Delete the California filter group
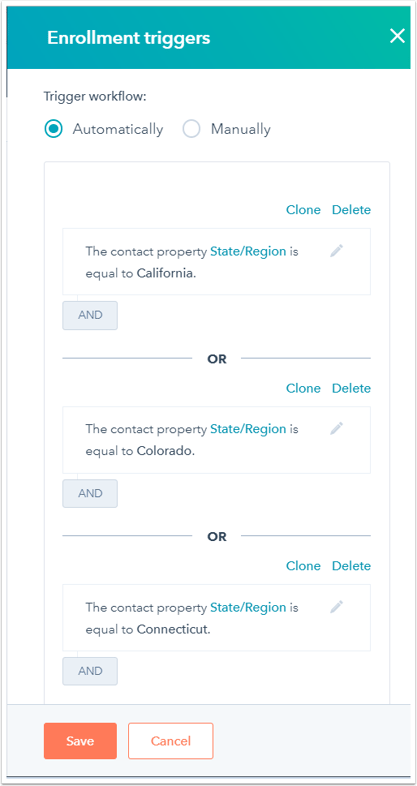 351,210
